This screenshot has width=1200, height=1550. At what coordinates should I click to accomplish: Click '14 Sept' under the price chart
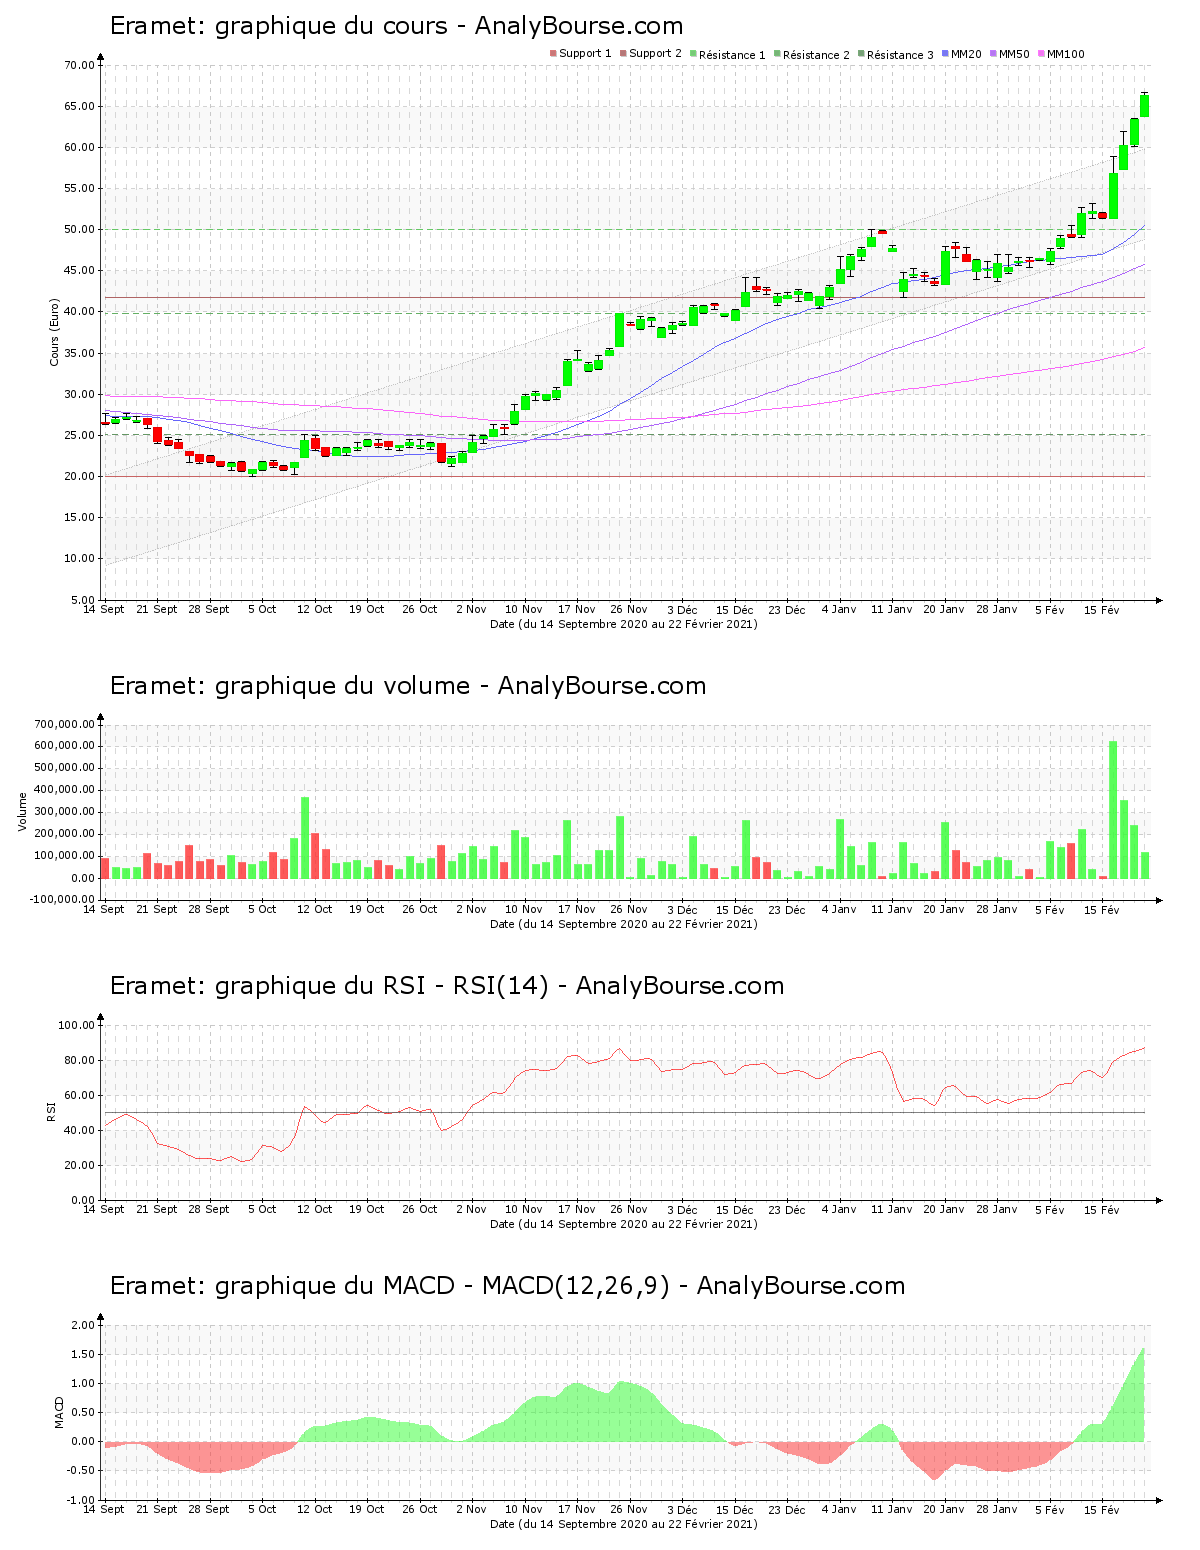[104, 609]
